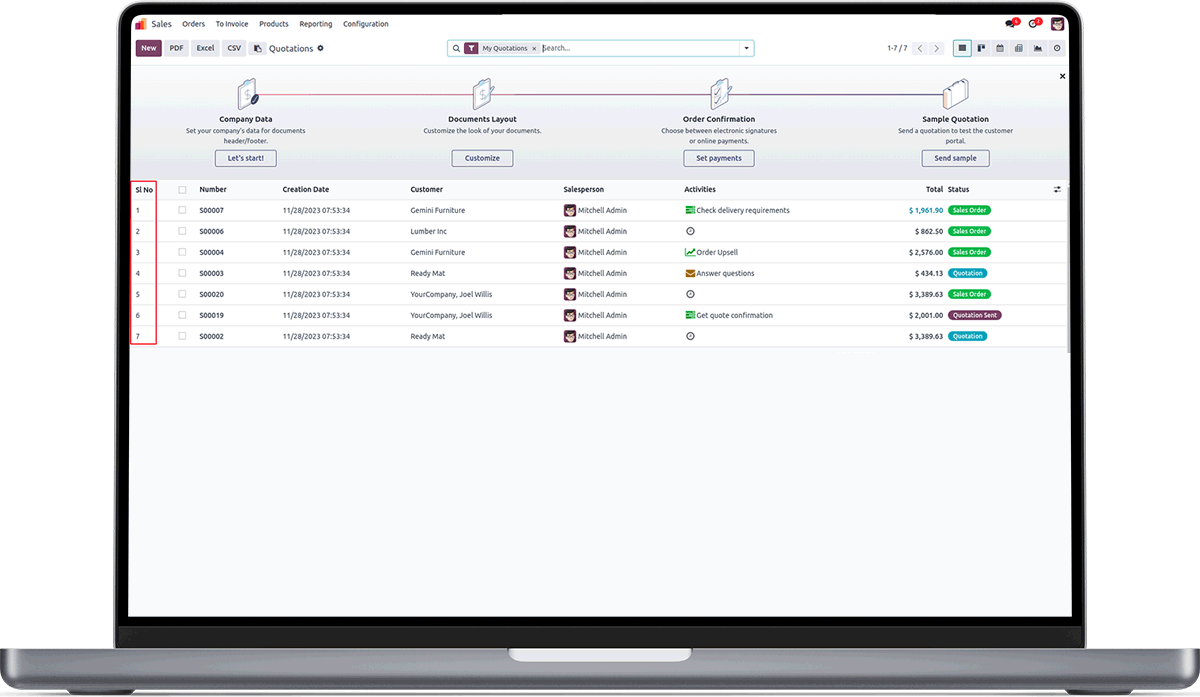Open the Quotations gear actions menu
The width and height of the screenshot is (1200, 697).
pyautogui.click(x=321, y=48)
